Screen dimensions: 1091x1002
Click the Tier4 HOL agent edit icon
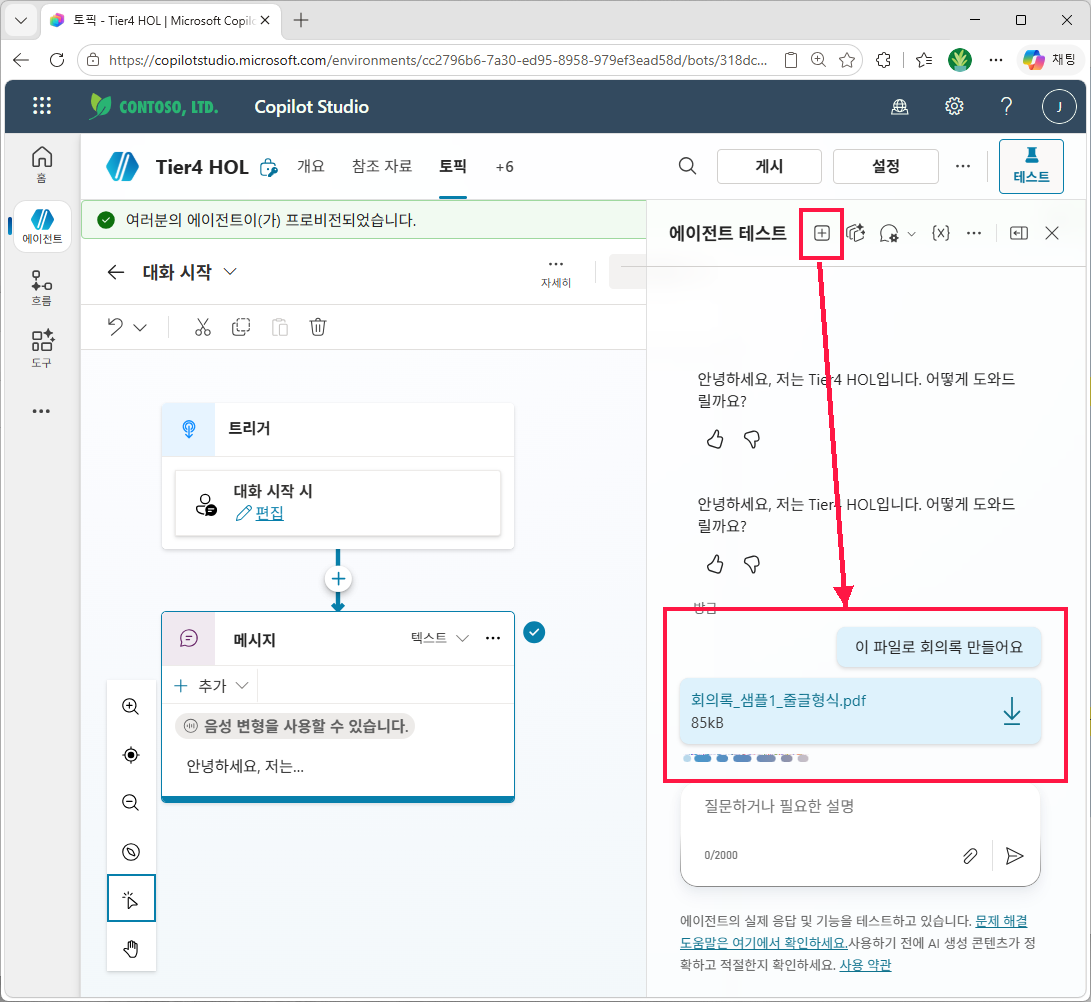click(x=268, y=168)
